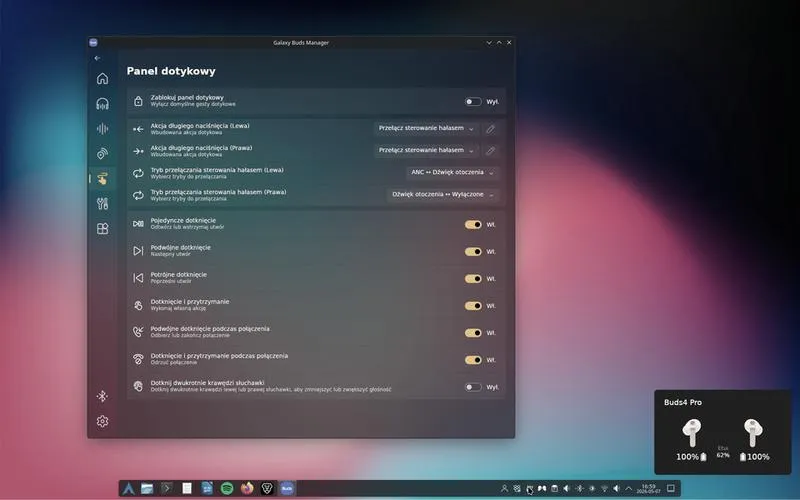Click the Buds4 Pro battery popup
The image size is (800, 500).
pyautogui.click(x=722, y=432)
